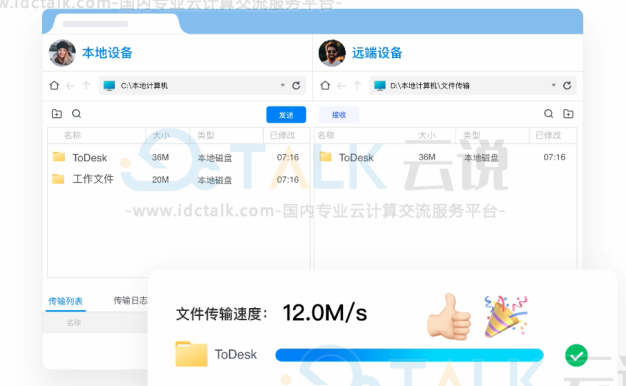Click the remote path field D:\本地计算机\文件传输
The image size is (626, 386).
pos(473,85)
